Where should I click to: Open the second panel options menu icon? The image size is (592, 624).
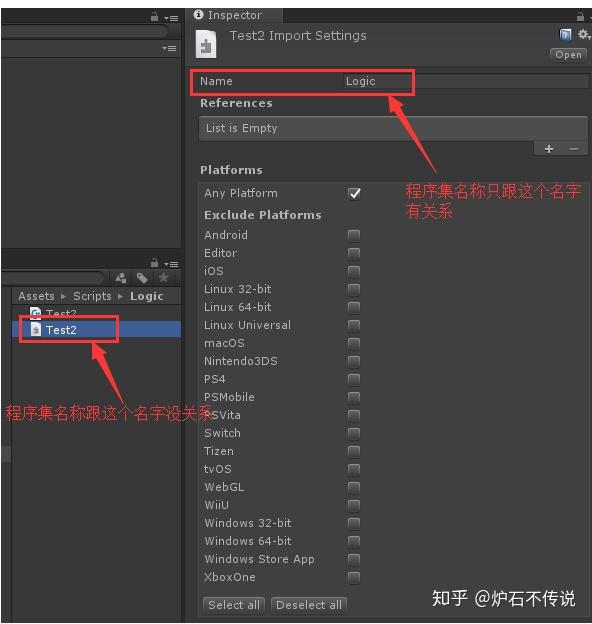[169, 49]
